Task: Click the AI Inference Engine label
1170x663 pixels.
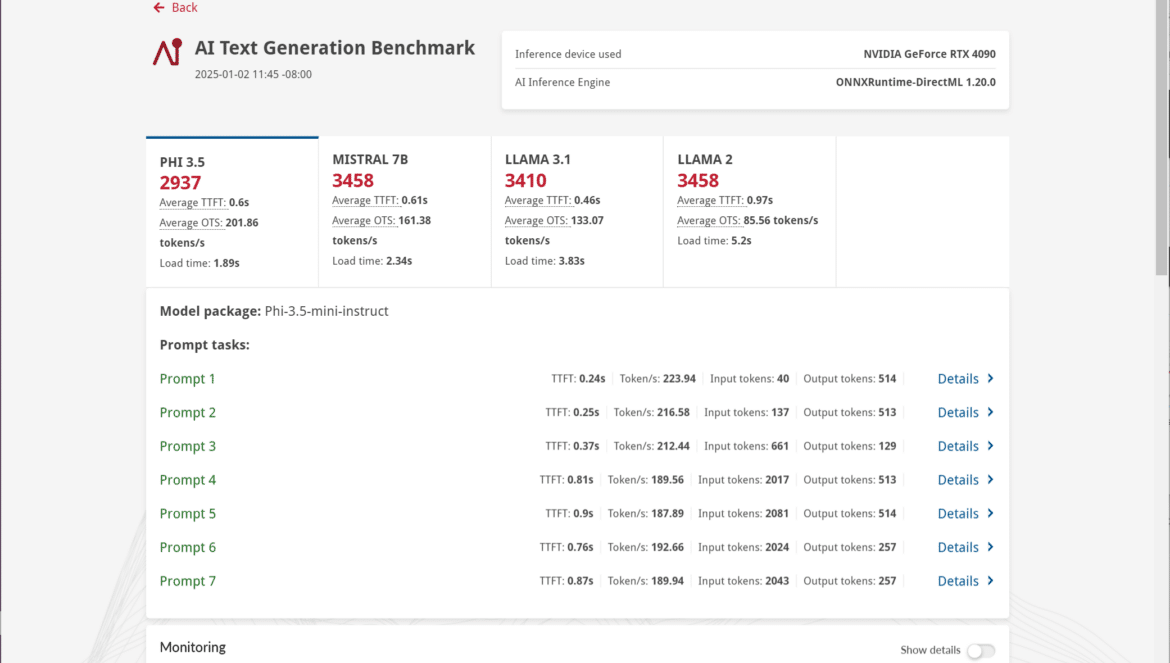Action: 563,82
